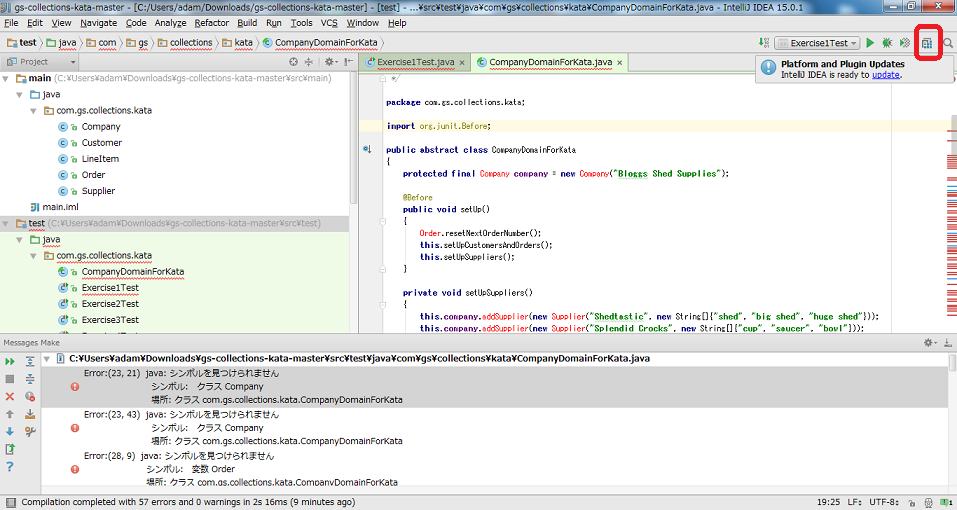The height and width of the screenshot is (510, 957).
Task: Click the collections breadcrumb in navigation bar
Action: (x=191, y=43)
